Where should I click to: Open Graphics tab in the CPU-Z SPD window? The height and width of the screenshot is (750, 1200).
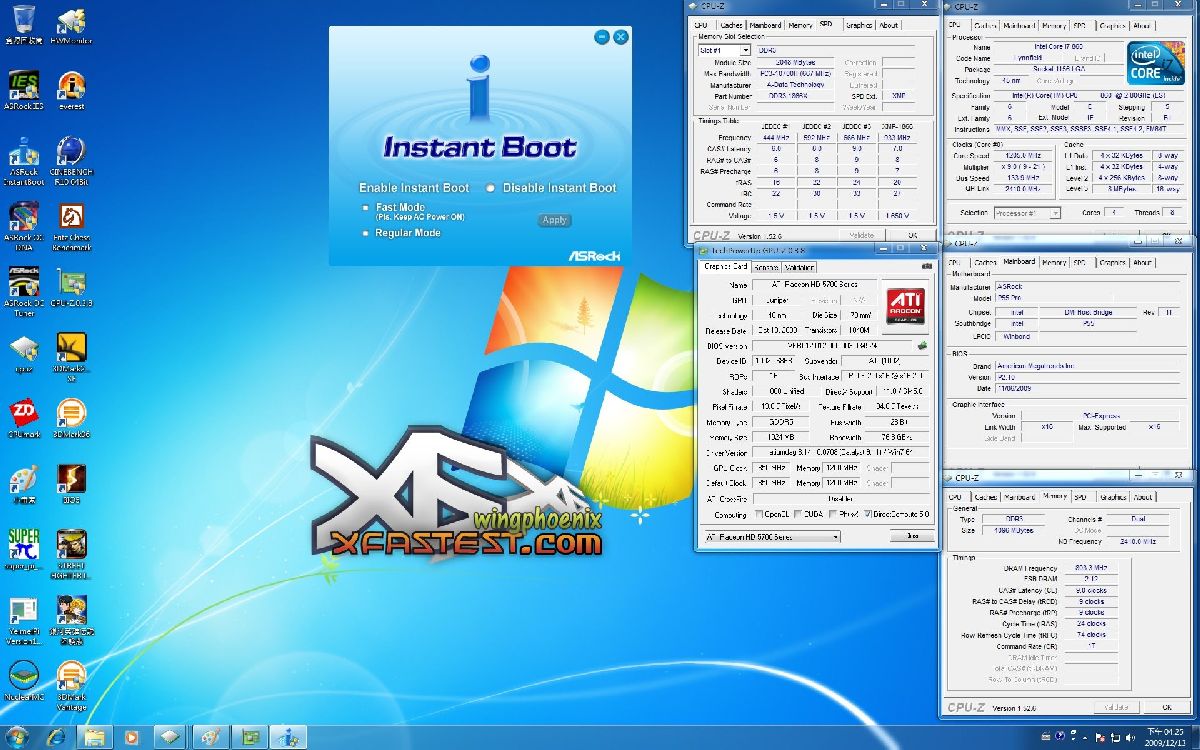coord(859,25)
